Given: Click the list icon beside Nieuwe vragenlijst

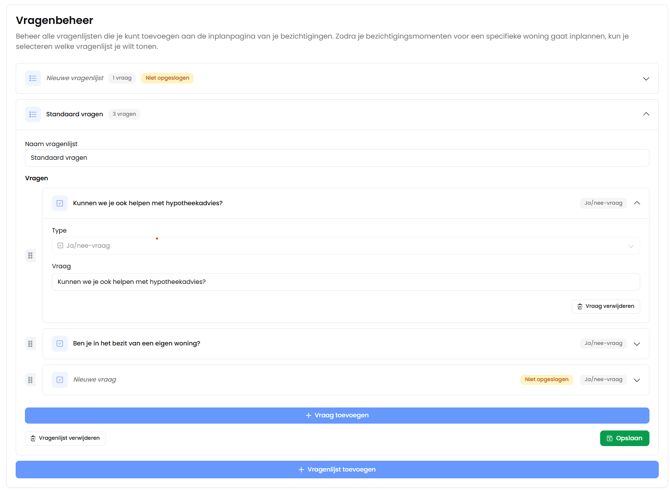Looking at the screenshot, I should [33, 78].
